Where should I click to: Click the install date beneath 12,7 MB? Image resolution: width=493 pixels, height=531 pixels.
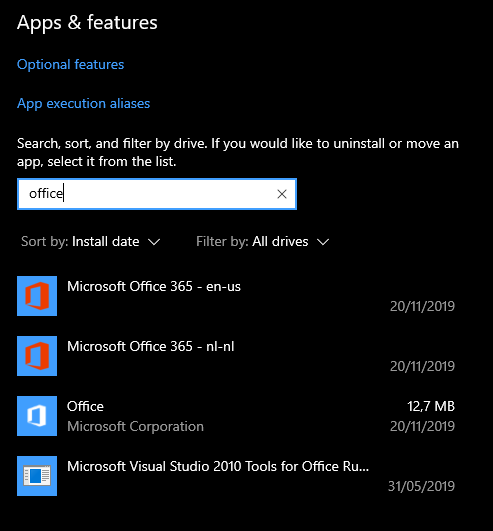coord(422,426)
